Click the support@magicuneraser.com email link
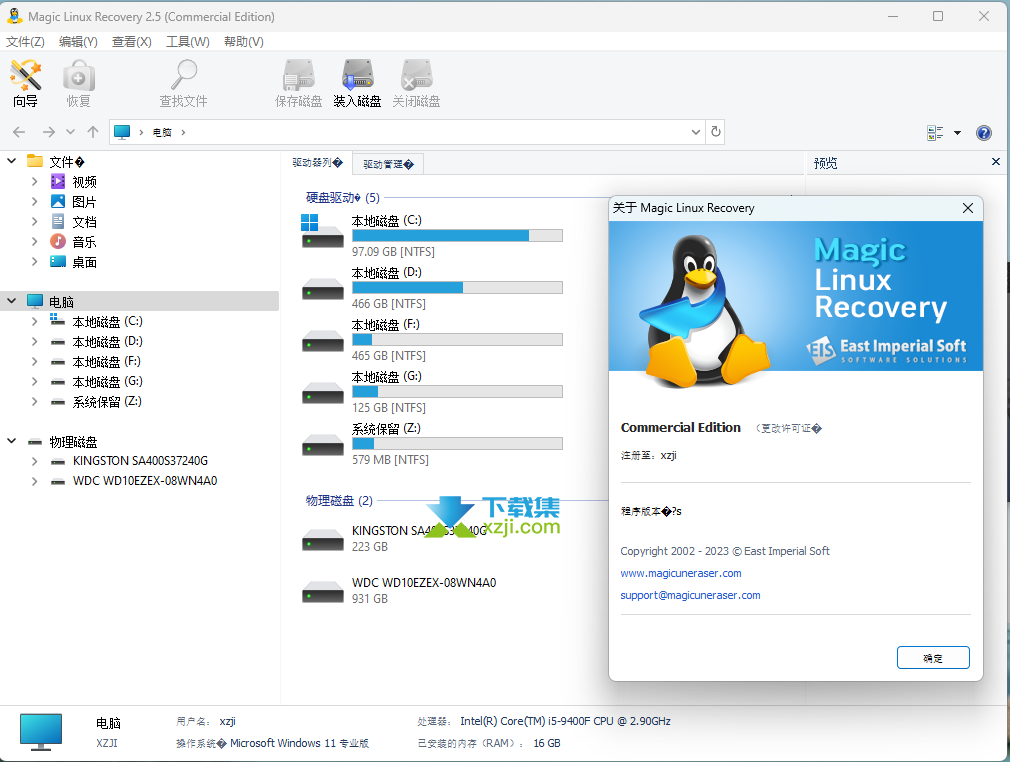Screen dimensions: 1010x762 point(691,595)
